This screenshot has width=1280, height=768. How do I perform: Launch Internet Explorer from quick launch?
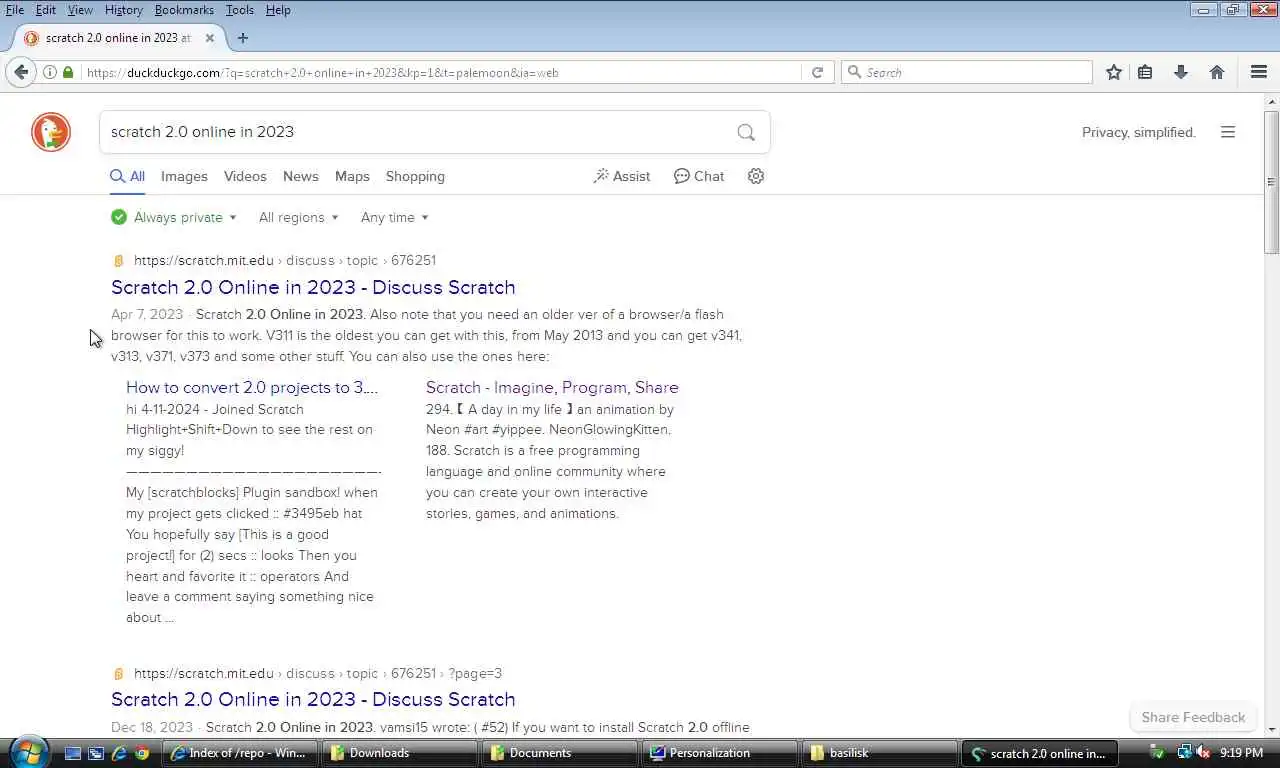point(119,753)
